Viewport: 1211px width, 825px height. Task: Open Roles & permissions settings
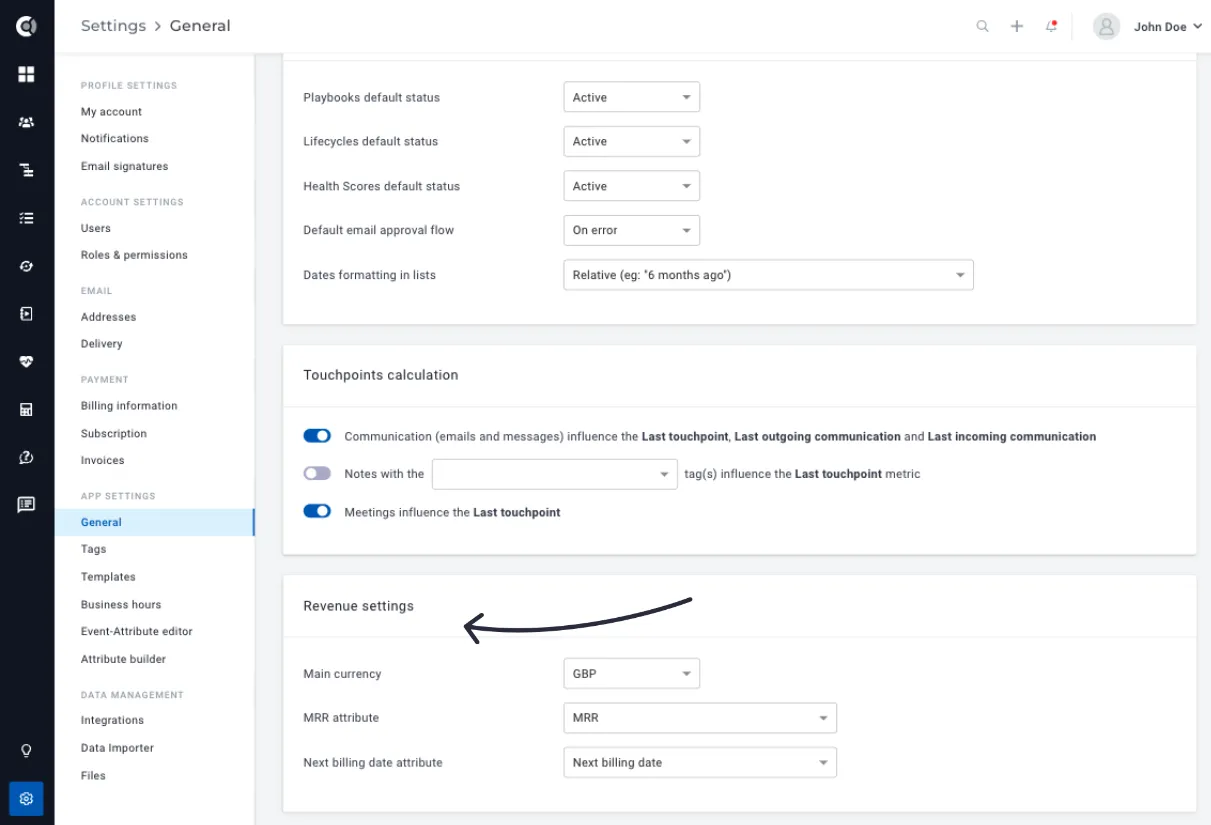[x=134, y=255]
